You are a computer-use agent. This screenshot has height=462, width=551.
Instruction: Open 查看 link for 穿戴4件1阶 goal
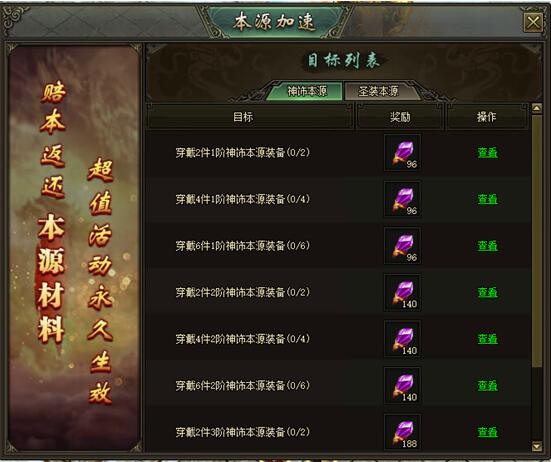point(487,199)
